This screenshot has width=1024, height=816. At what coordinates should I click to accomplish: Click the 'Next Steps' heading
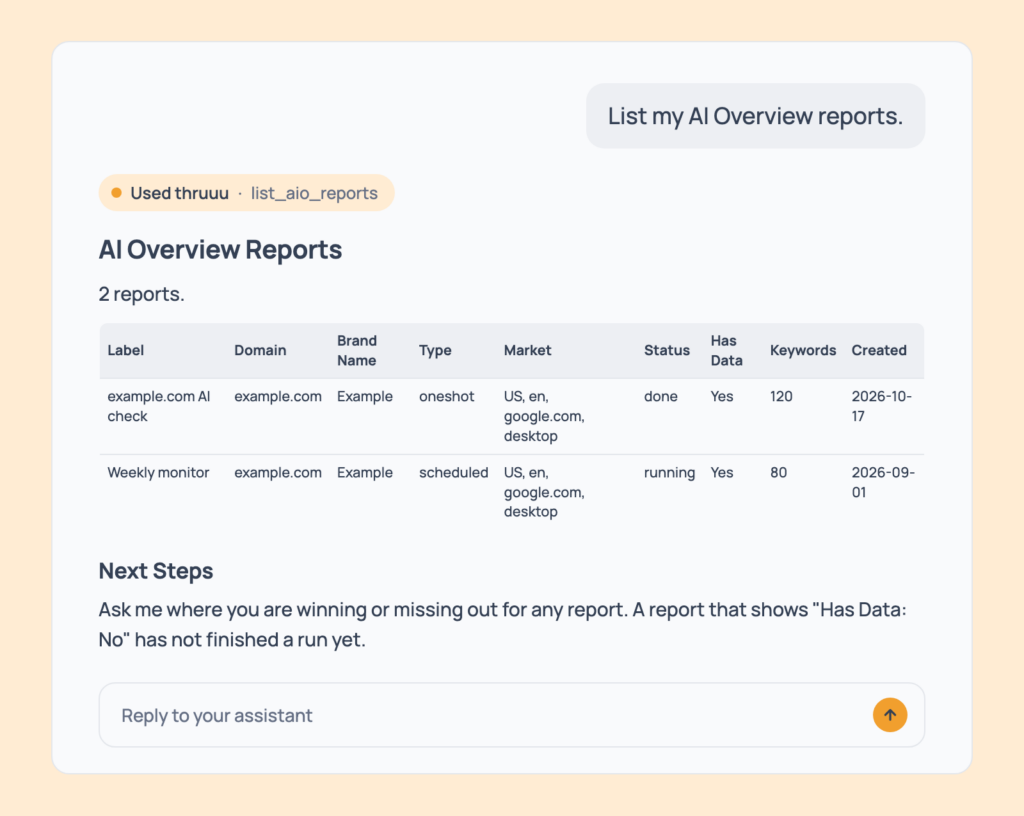[x=155, y=571]
